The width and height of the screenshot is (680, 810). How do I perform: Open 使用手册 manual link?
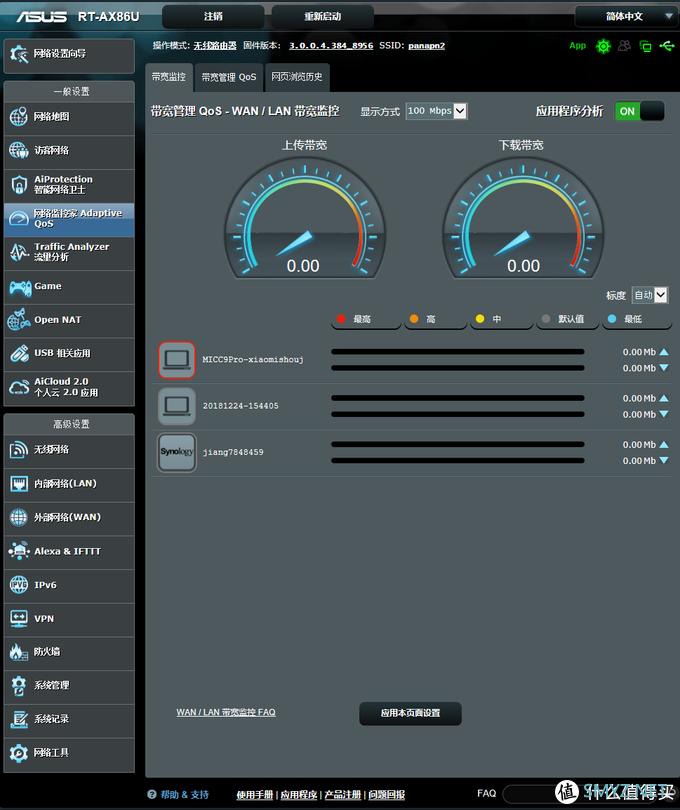[255, 795]
